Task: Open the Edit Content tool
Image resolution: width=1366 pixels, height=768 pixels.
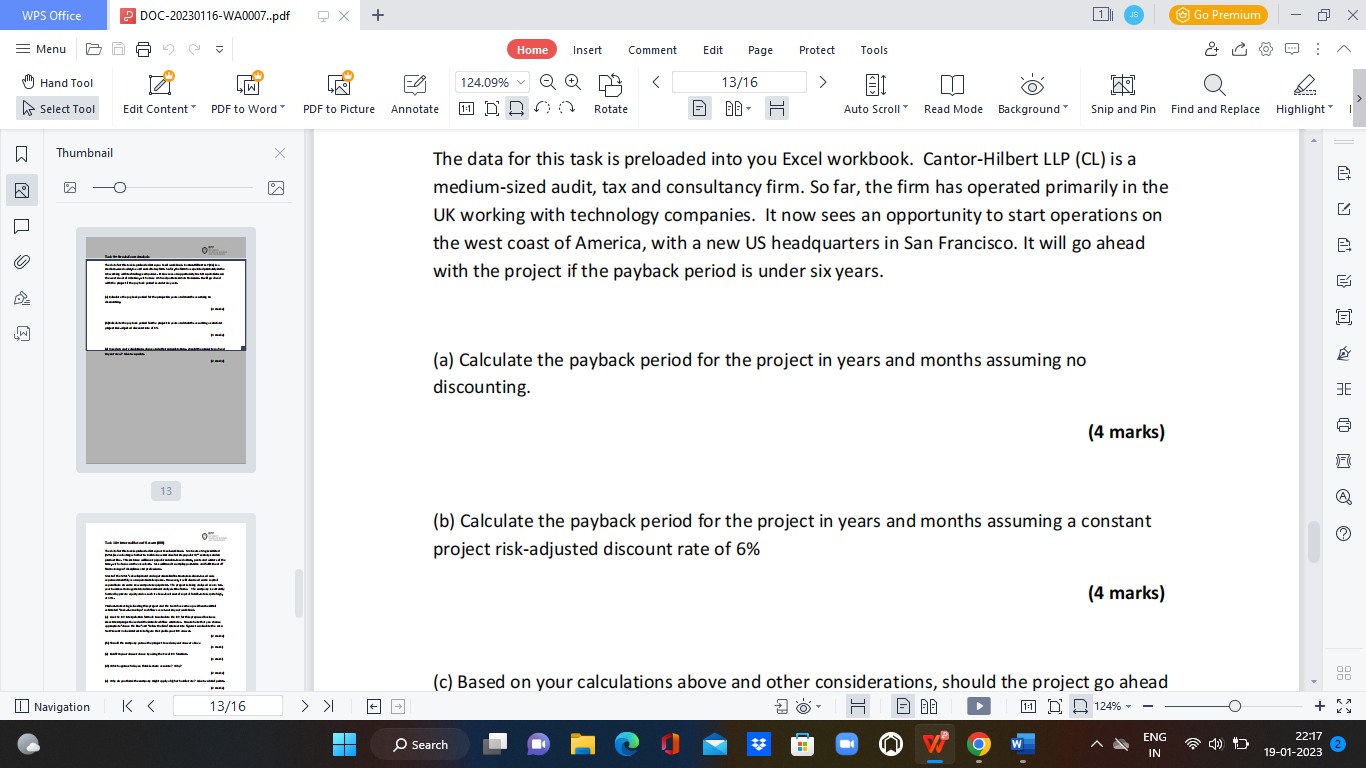Action: 156,91
